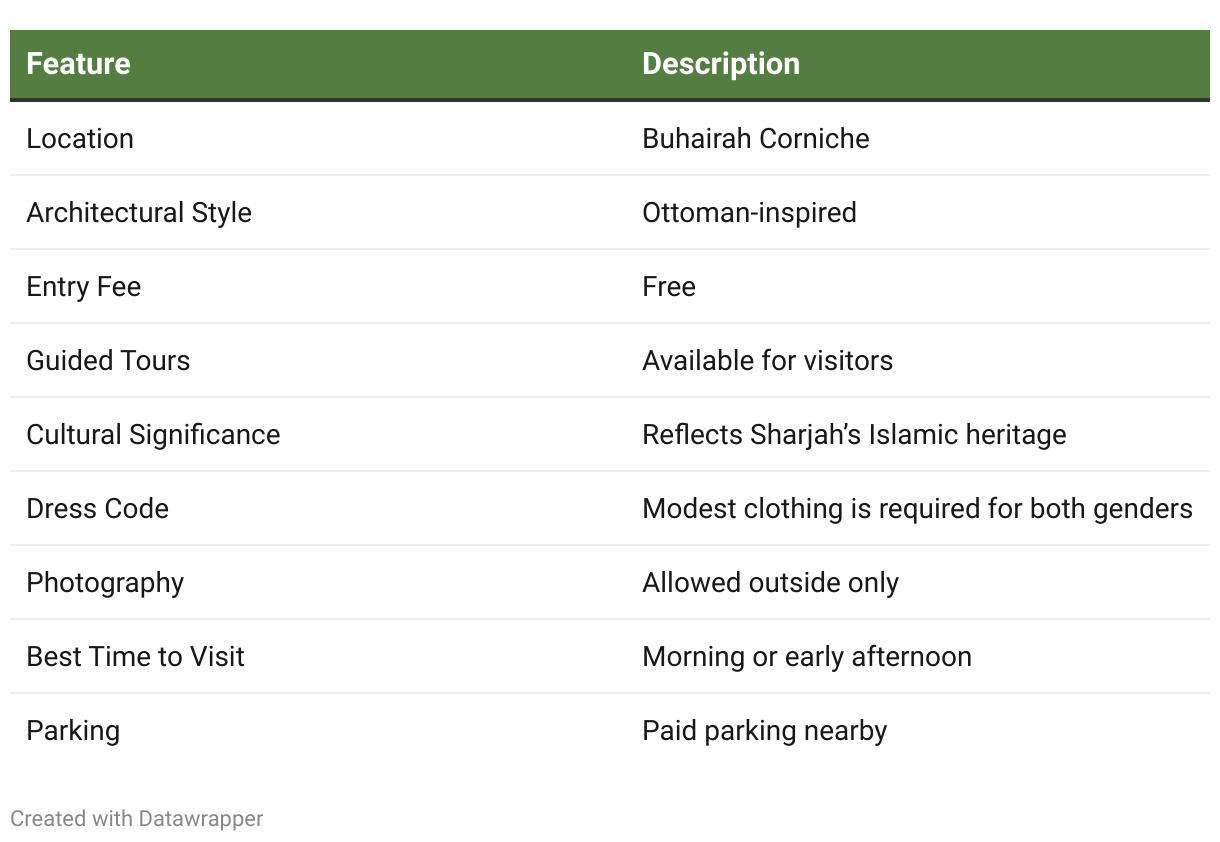Screen dimensions: 1220x842
Task: Click the Description column header
Action: [x=721, y=64]
